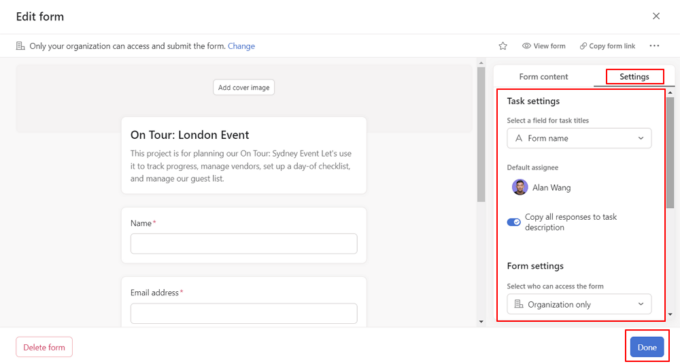Click the Change access link
Image resolution: width=680 pixels, height=364 pixels.
[241, 46]
